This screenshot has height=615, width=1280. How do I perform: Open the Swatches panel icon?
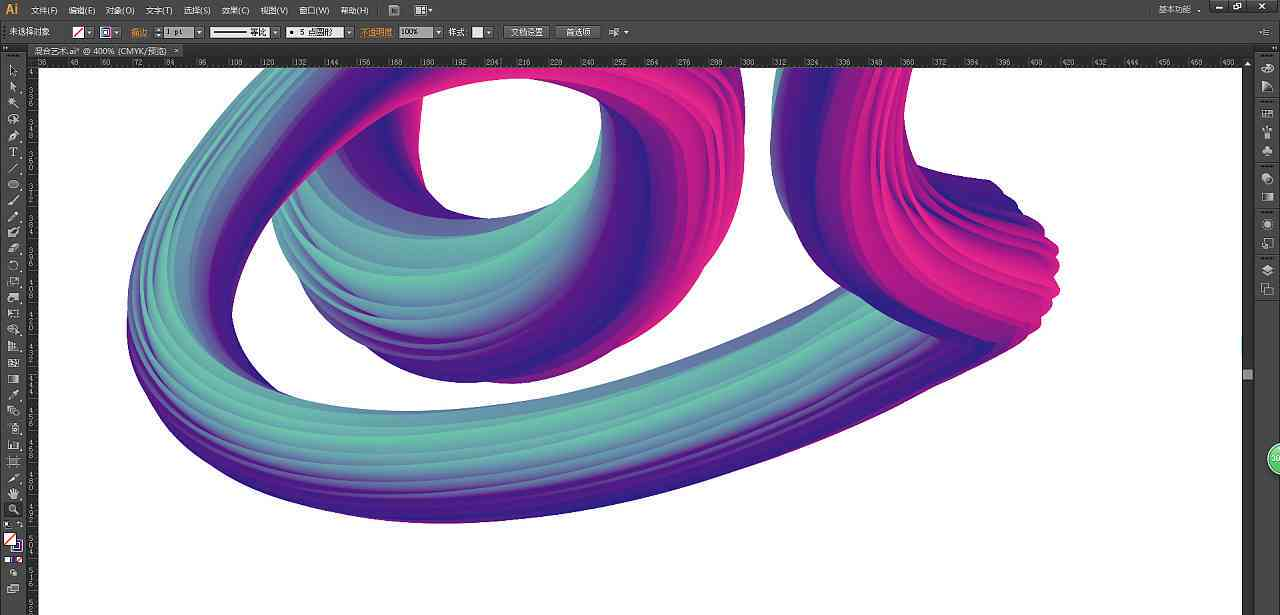1268,114
